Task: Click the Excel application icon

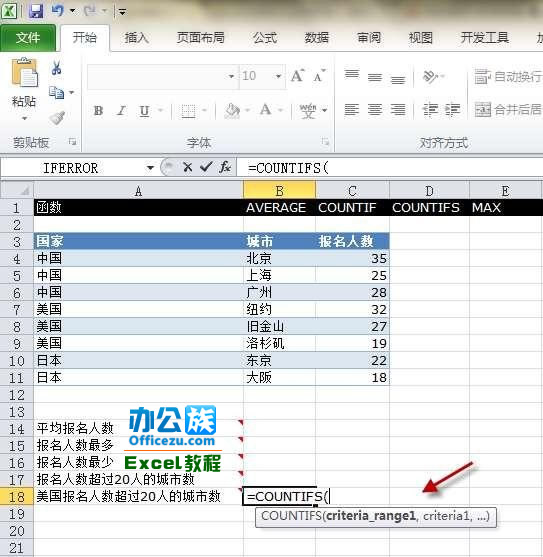Action: [9, 11]
